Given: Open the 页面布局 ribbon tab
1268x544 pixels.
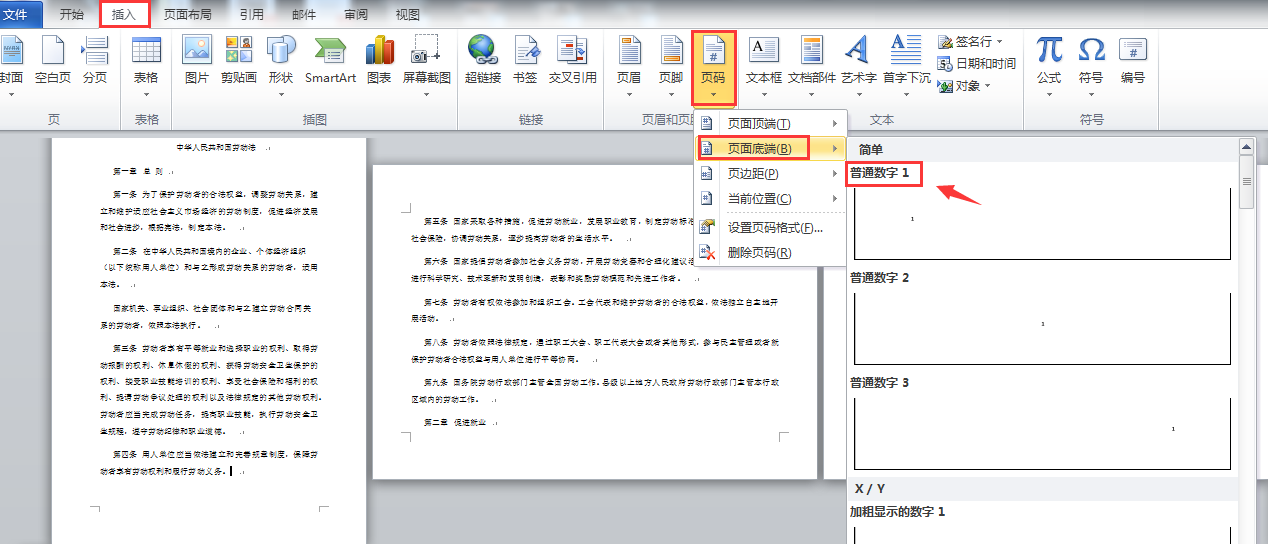Looking at the screenshot, I should (x=187, y=15).
